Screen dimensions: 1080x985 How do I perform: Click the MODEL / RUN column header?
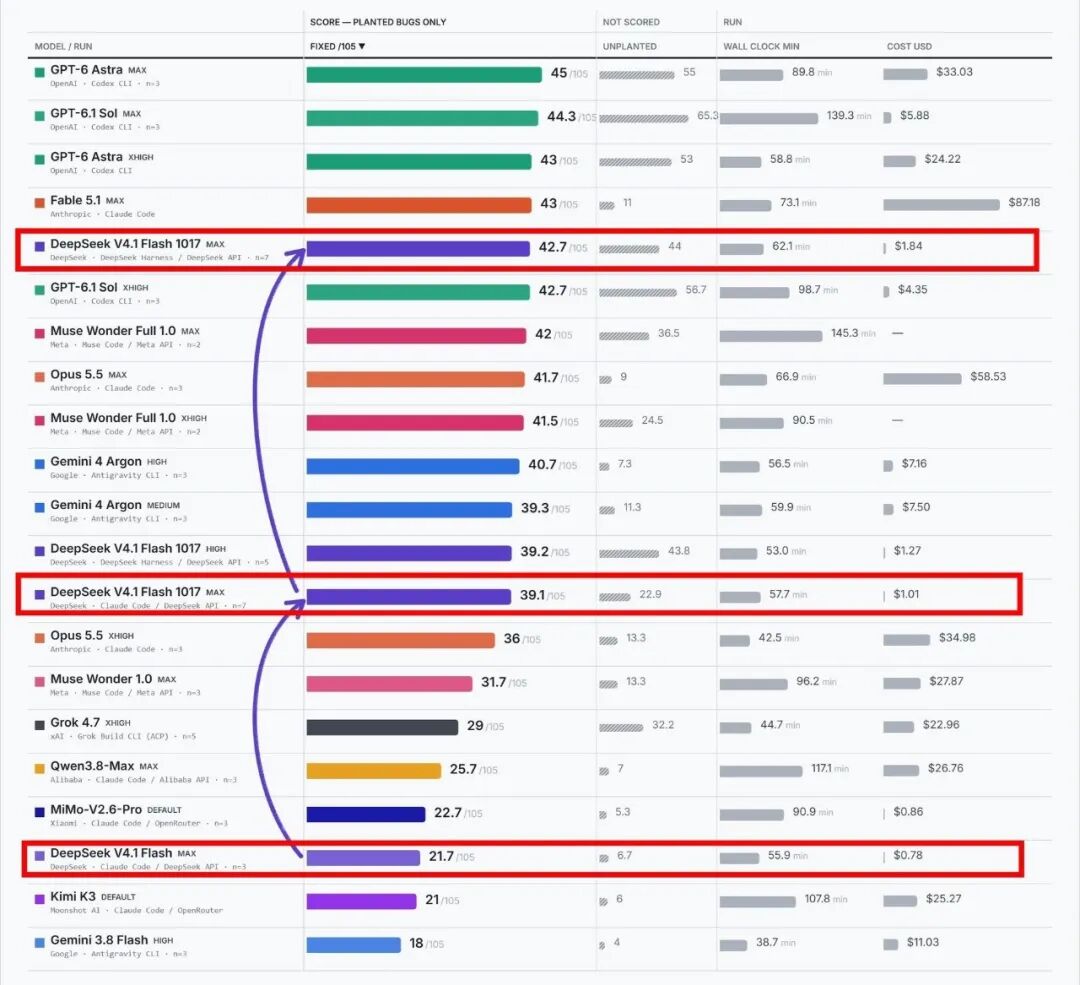[63, 46]
